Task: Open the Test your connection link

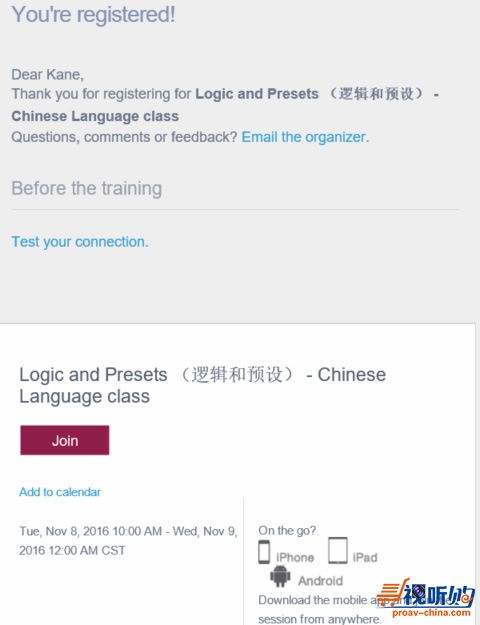Action: pos(80,242)
